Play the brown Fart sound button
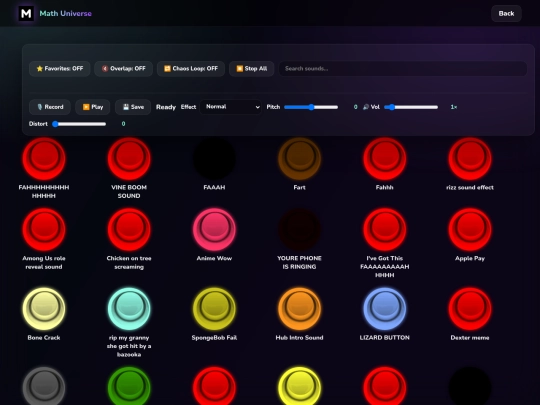The width and height of the screenshot is (540, 405). click(299, 159)
